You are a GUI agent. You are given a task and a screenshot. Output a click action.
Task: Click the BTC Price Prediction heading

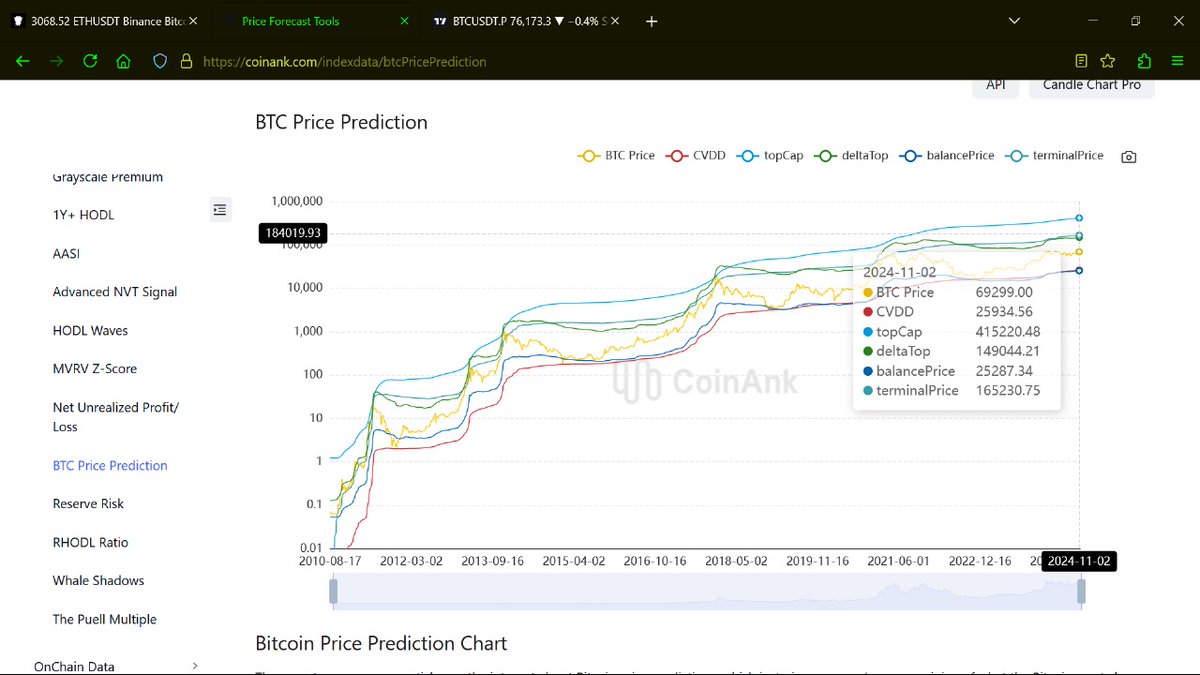tap(341, 123)
